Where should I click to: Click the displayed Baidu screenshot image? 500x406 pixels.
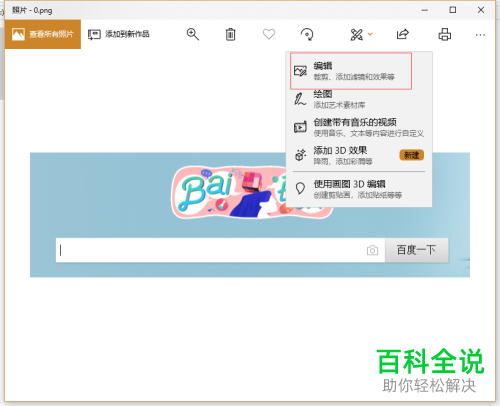[x=250, y=215]
